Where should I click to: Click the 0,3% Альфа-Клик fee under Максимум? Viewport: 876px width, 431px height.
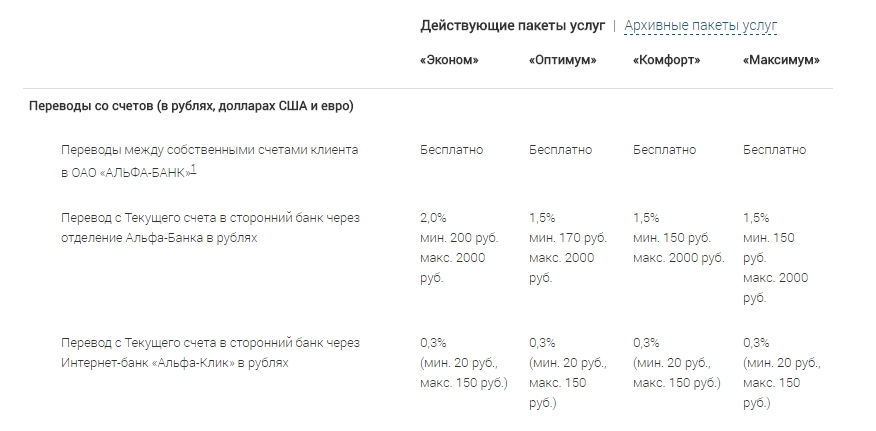click(756, 342)
